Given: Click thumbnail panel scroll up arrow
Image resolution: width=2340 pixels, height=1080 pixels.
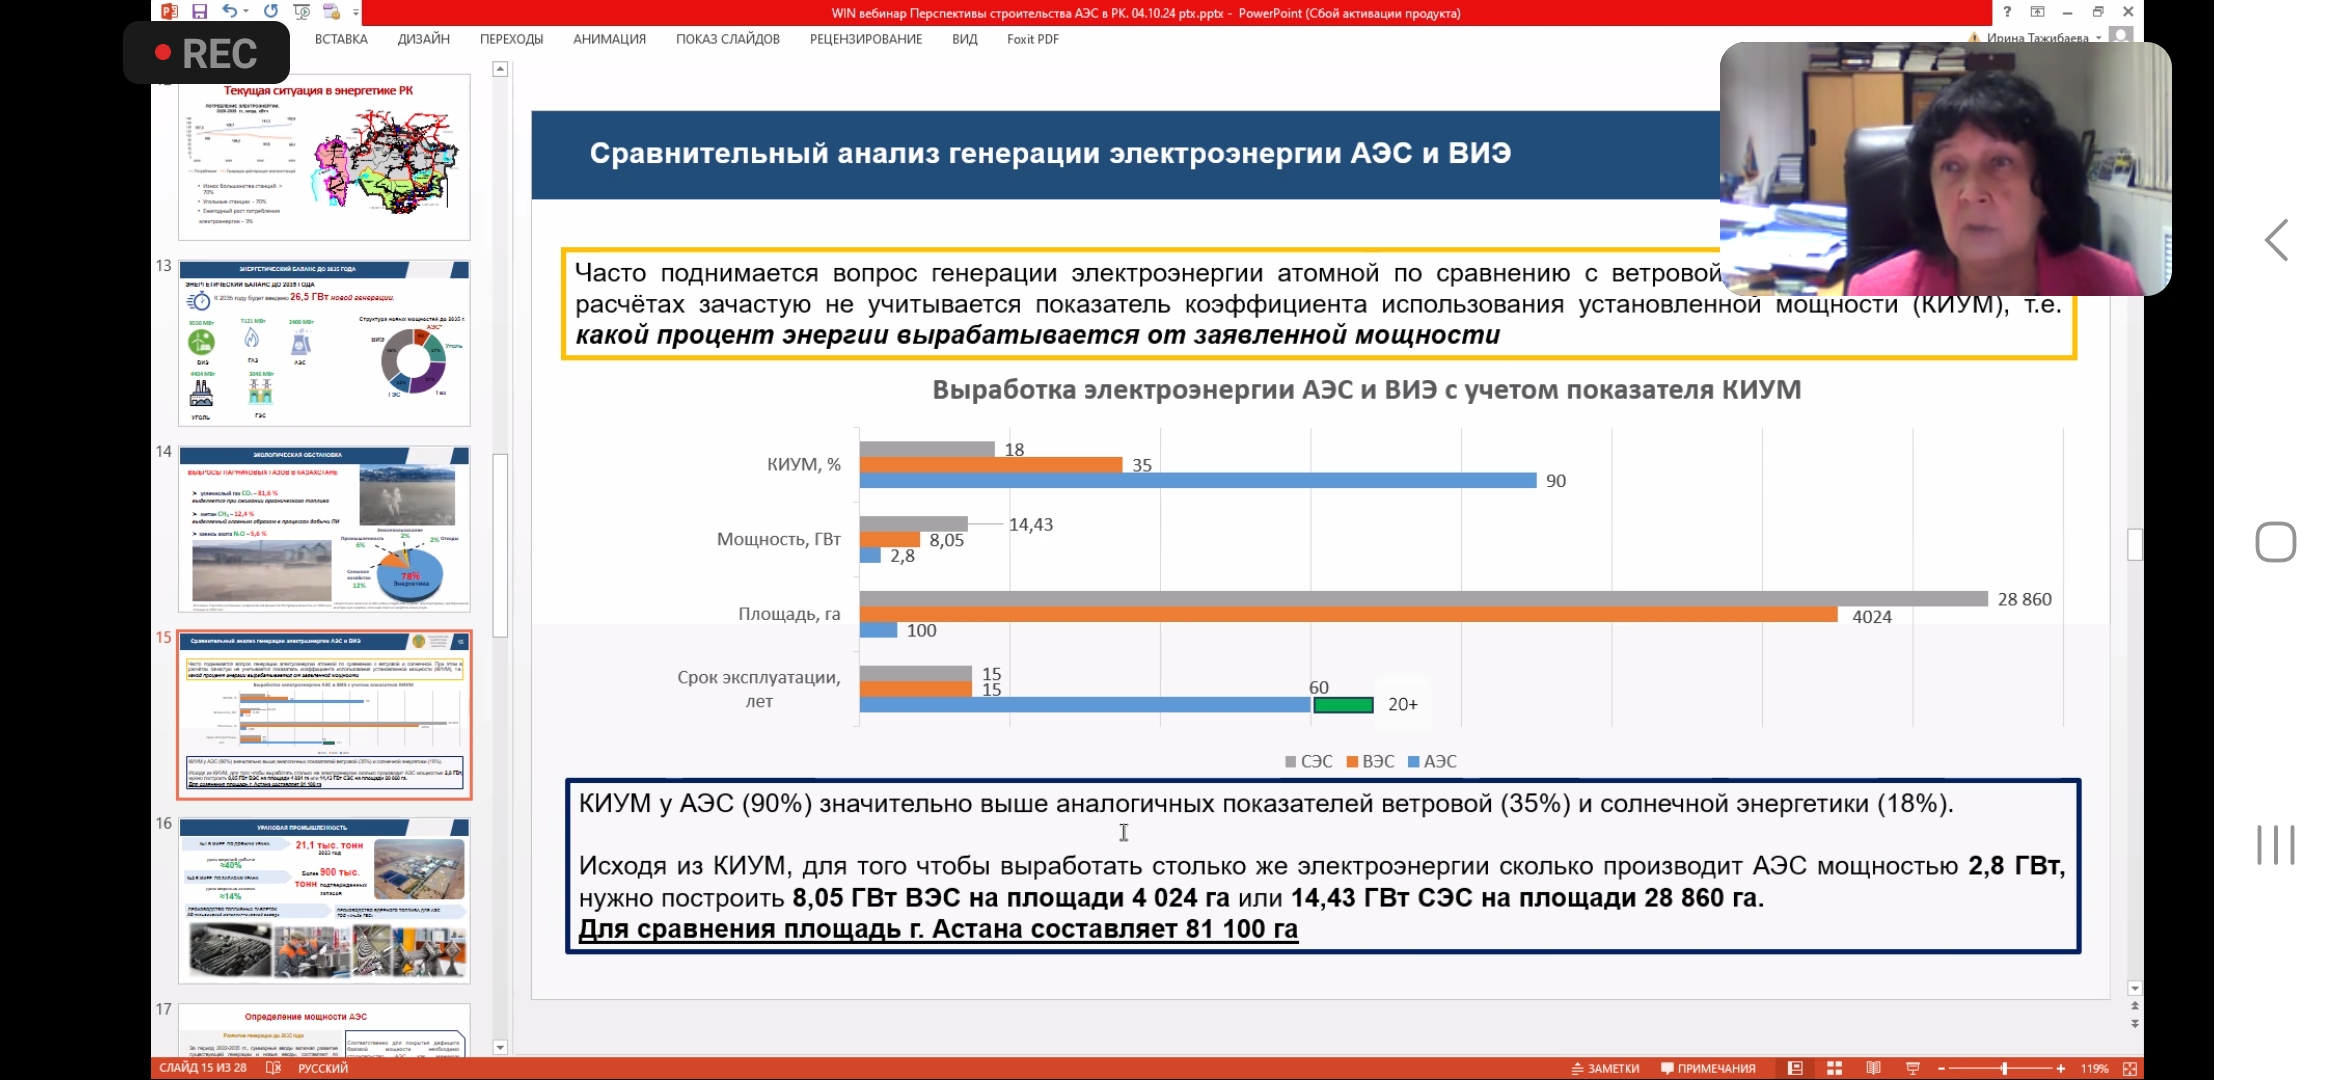Looking at the screenshot, I should (x=500, y=69).
